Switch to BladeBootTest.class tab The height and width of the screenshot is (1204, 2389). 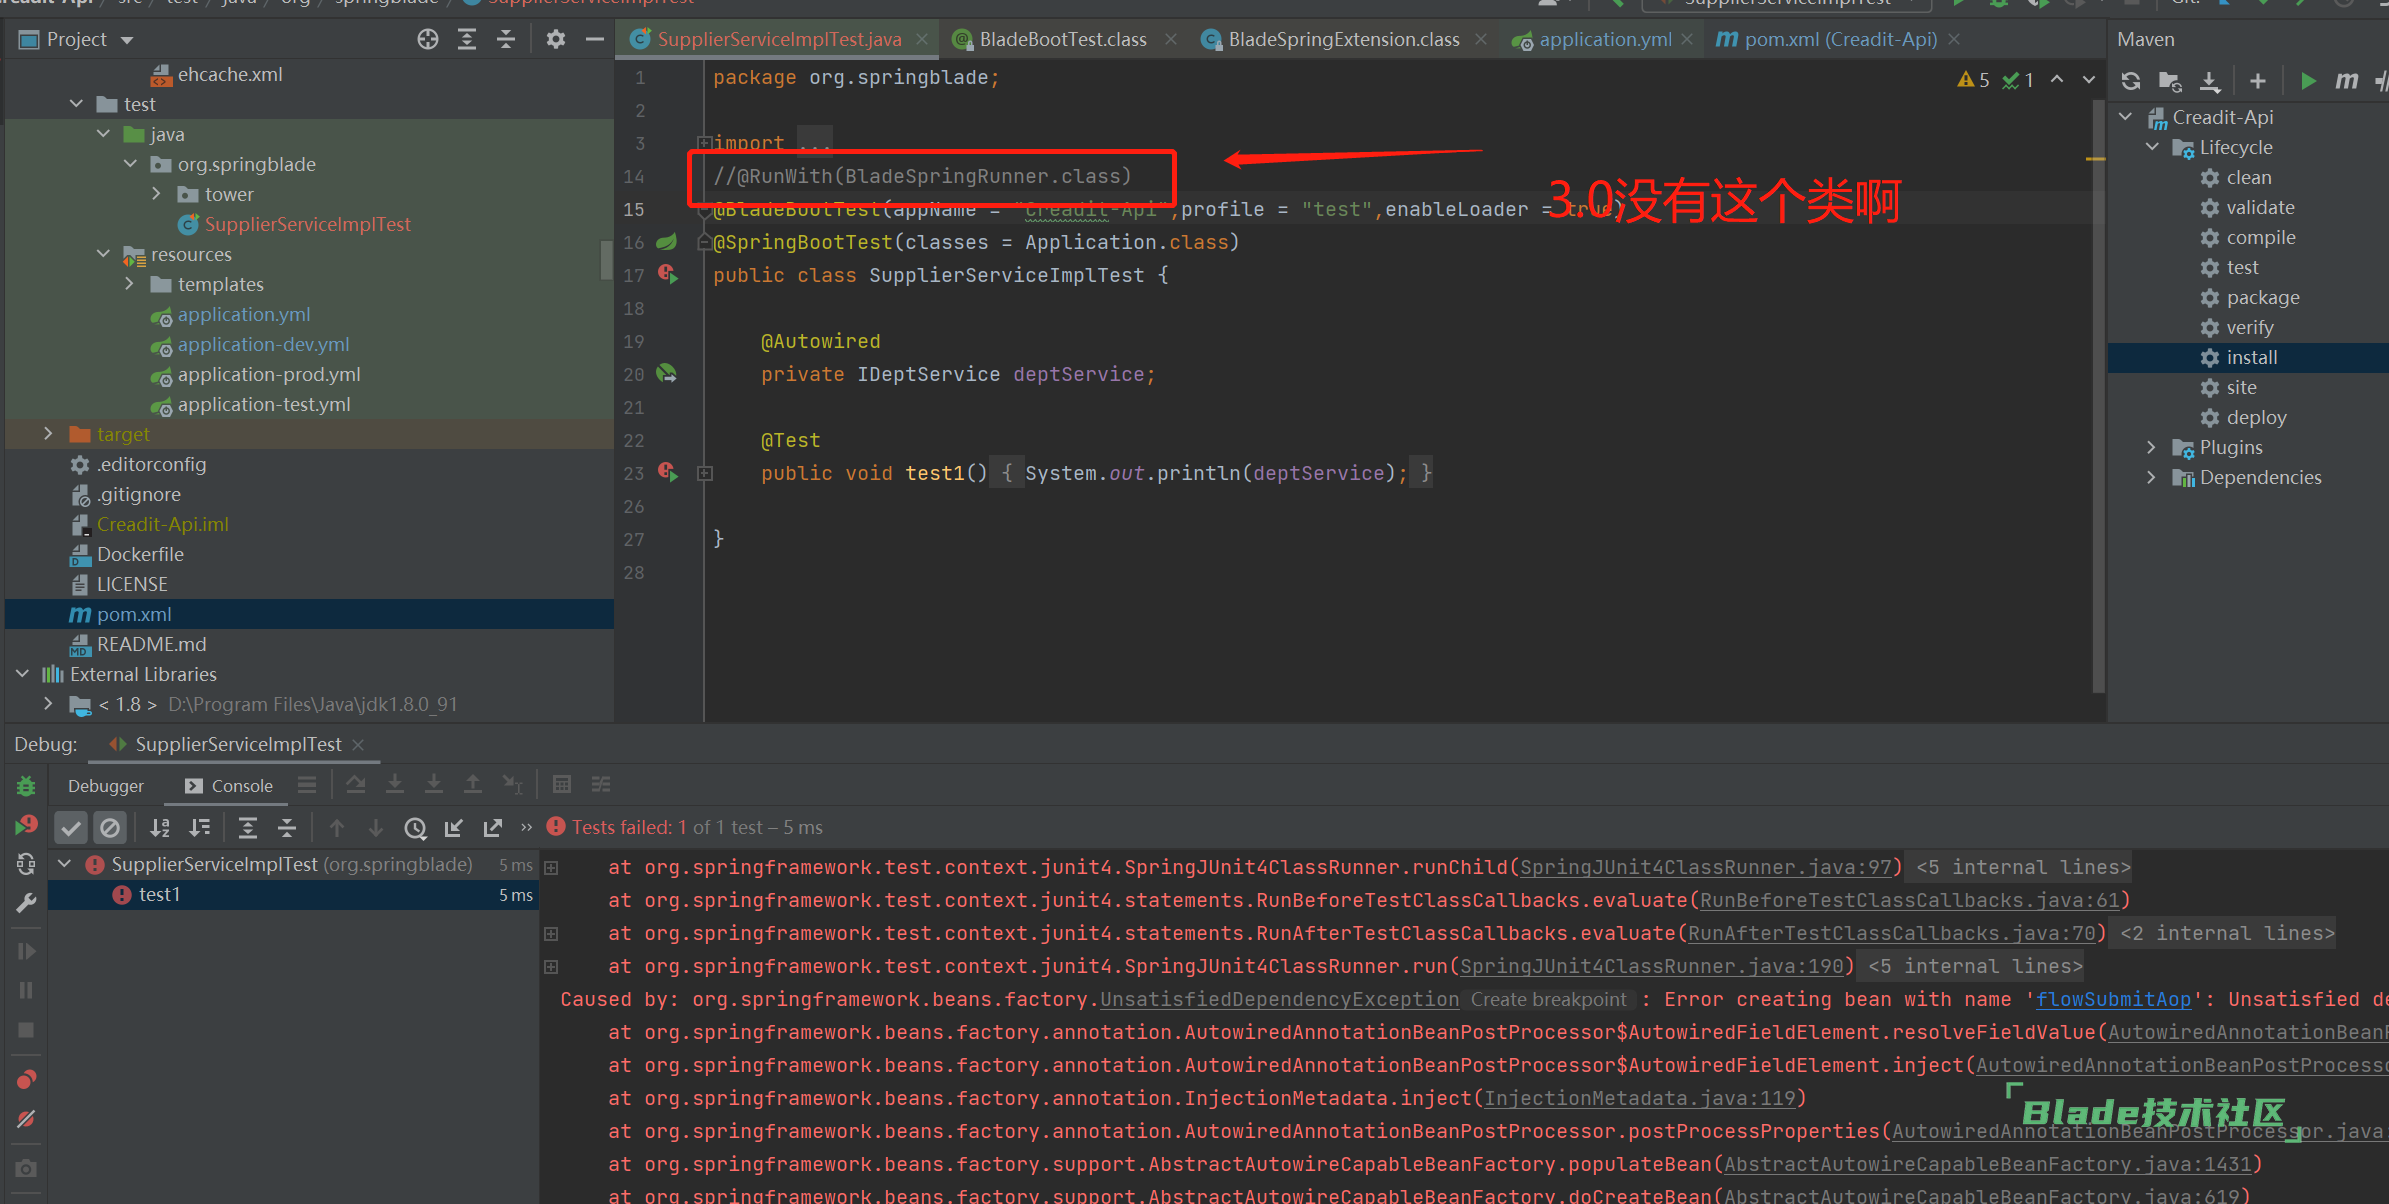pos(1062,39)
